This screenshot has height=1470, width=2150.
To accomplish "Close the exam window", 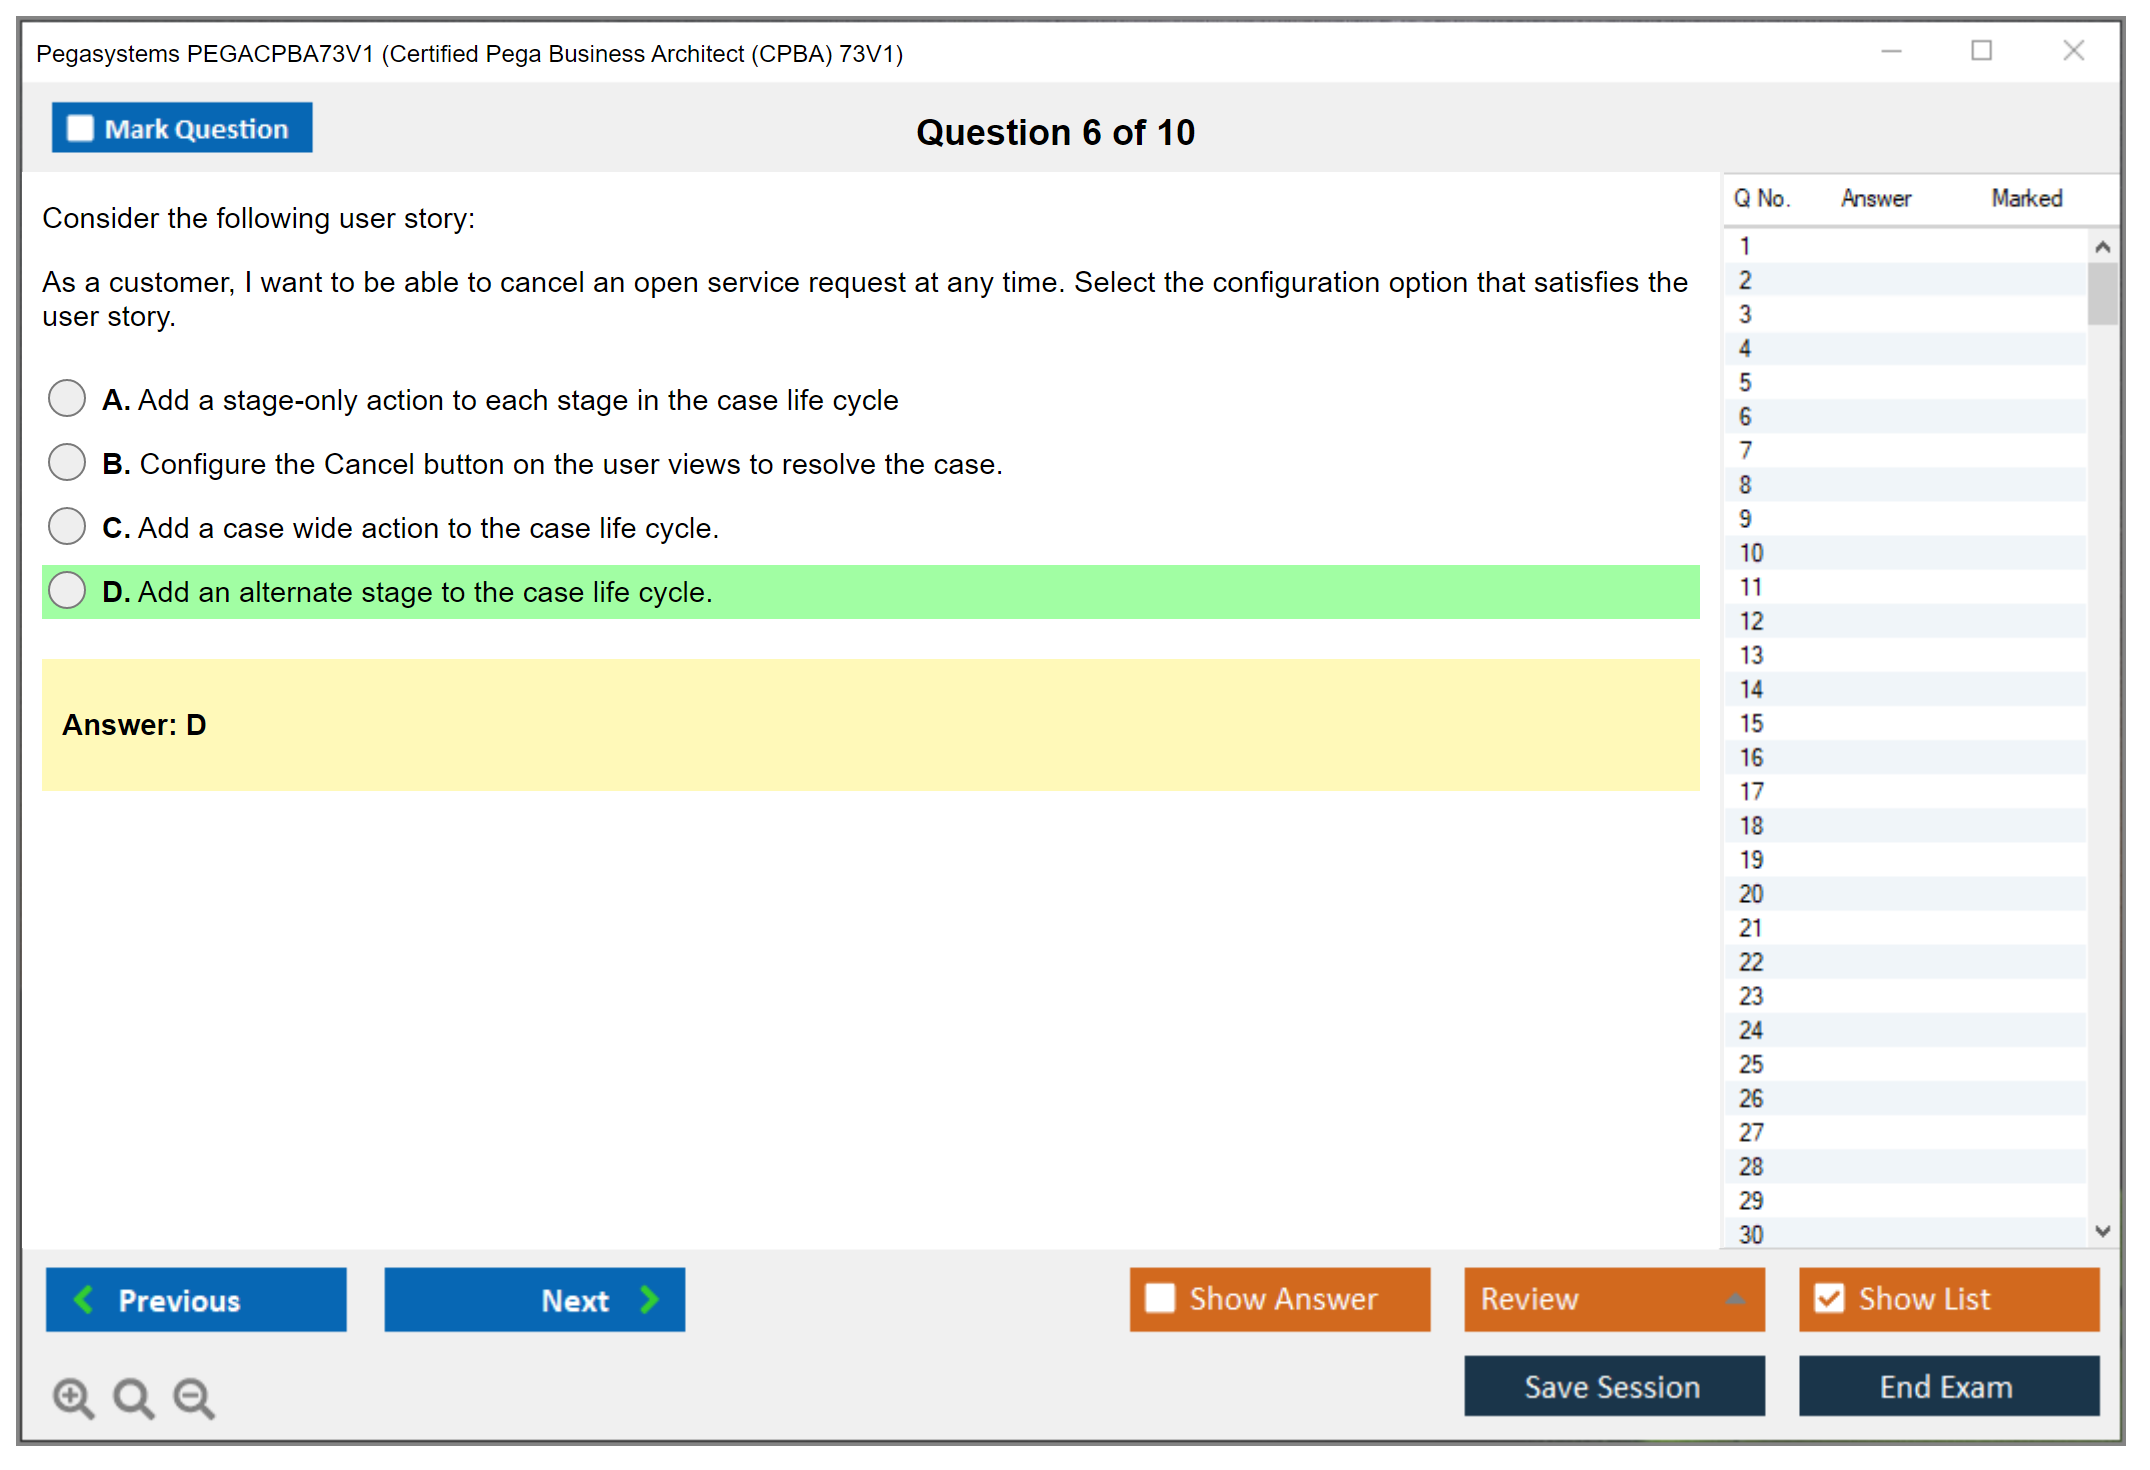I will pos(2073,51).
